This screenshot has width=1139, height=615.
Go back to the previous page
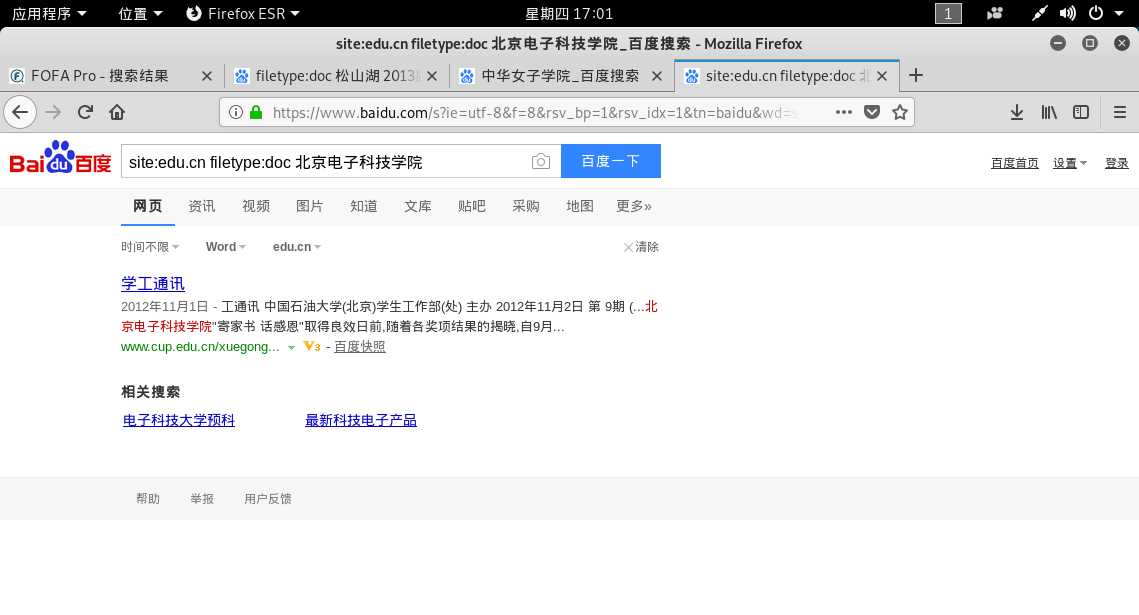(x=20, y=113)
